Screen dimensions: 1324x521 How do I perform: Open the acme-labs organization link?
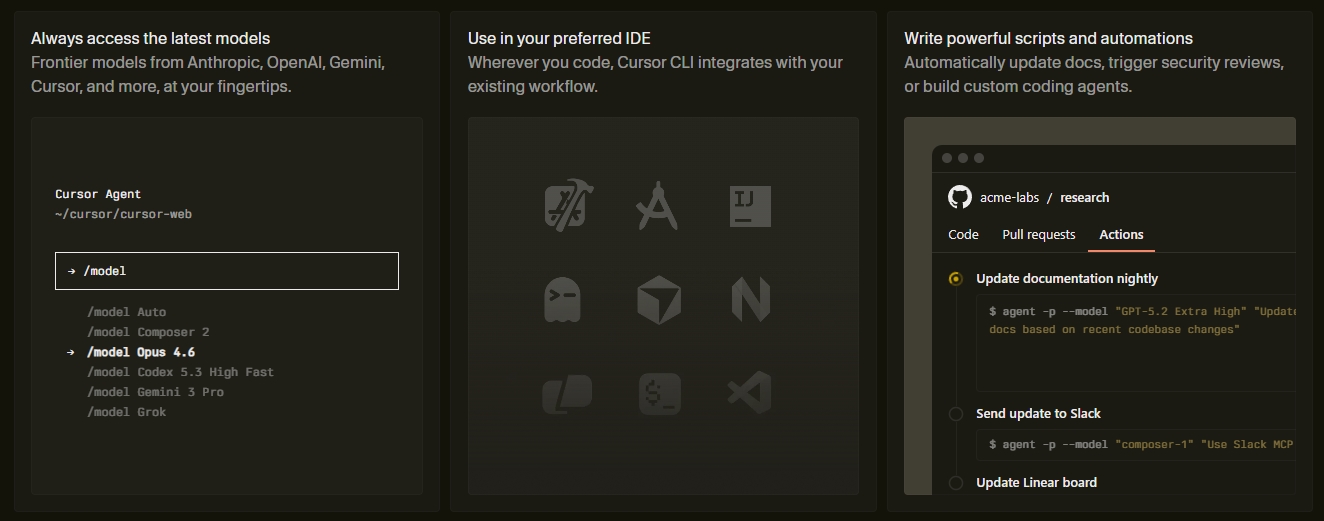1009,197
